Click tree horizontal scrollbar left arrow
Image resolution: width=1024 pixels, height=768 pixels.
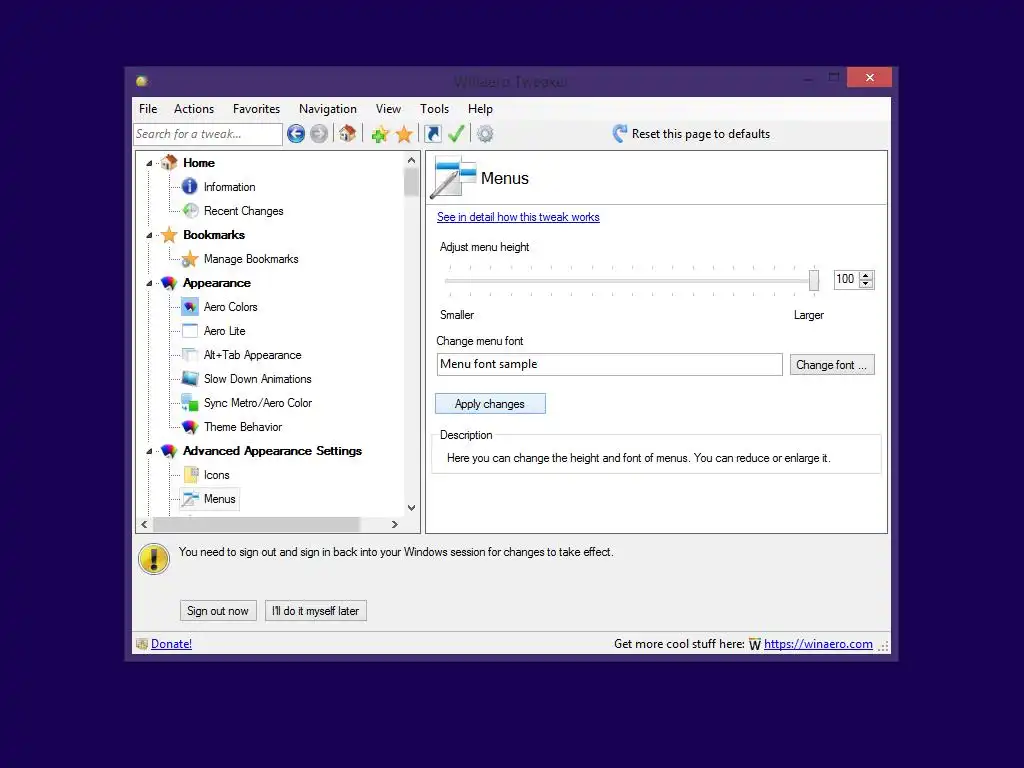(x=144, y=524)
